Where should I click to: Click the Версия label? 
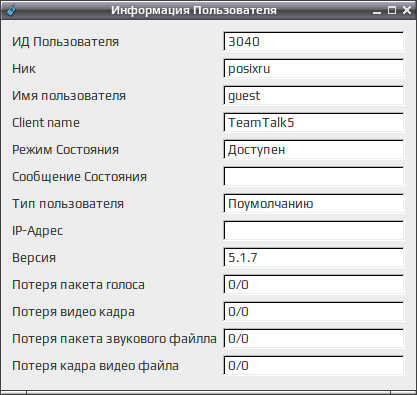[x=34, y=258]
